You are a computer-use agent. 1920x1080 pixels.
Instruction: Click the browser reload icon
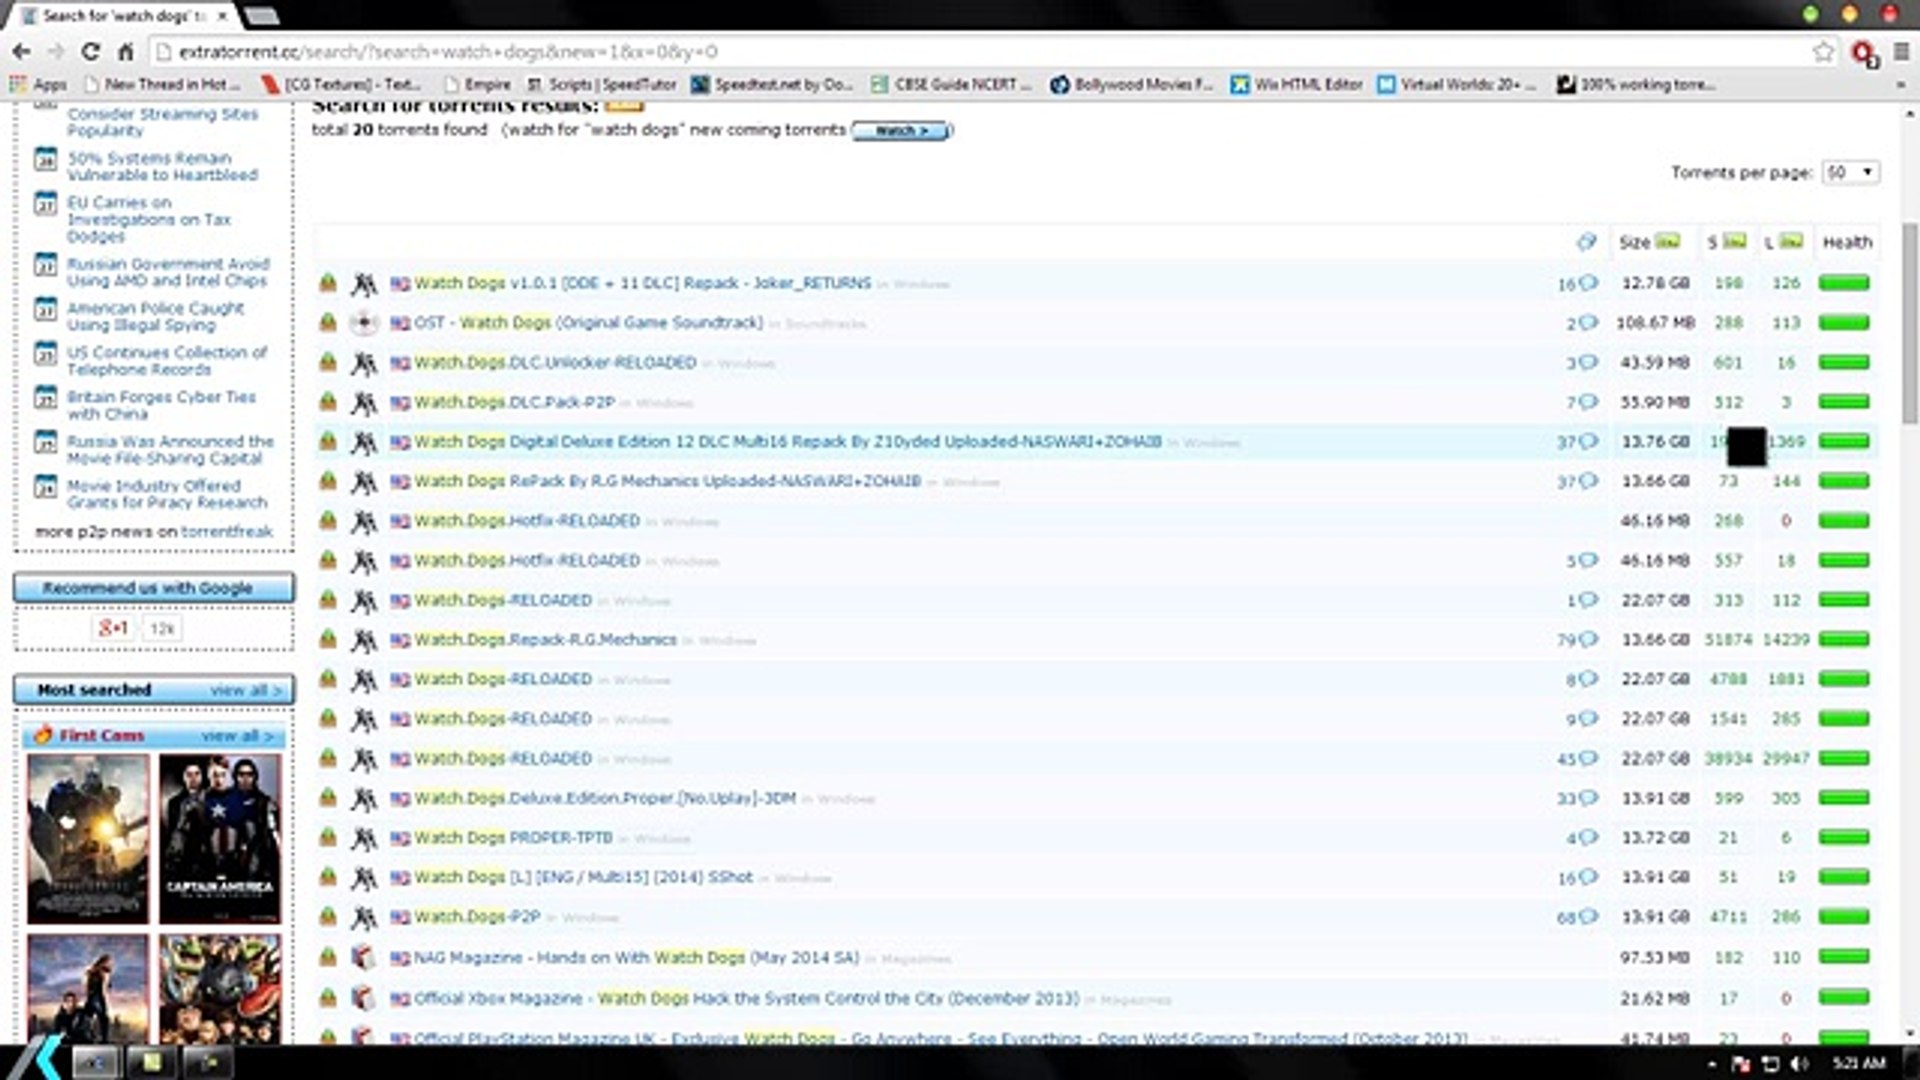click(90, 52)
